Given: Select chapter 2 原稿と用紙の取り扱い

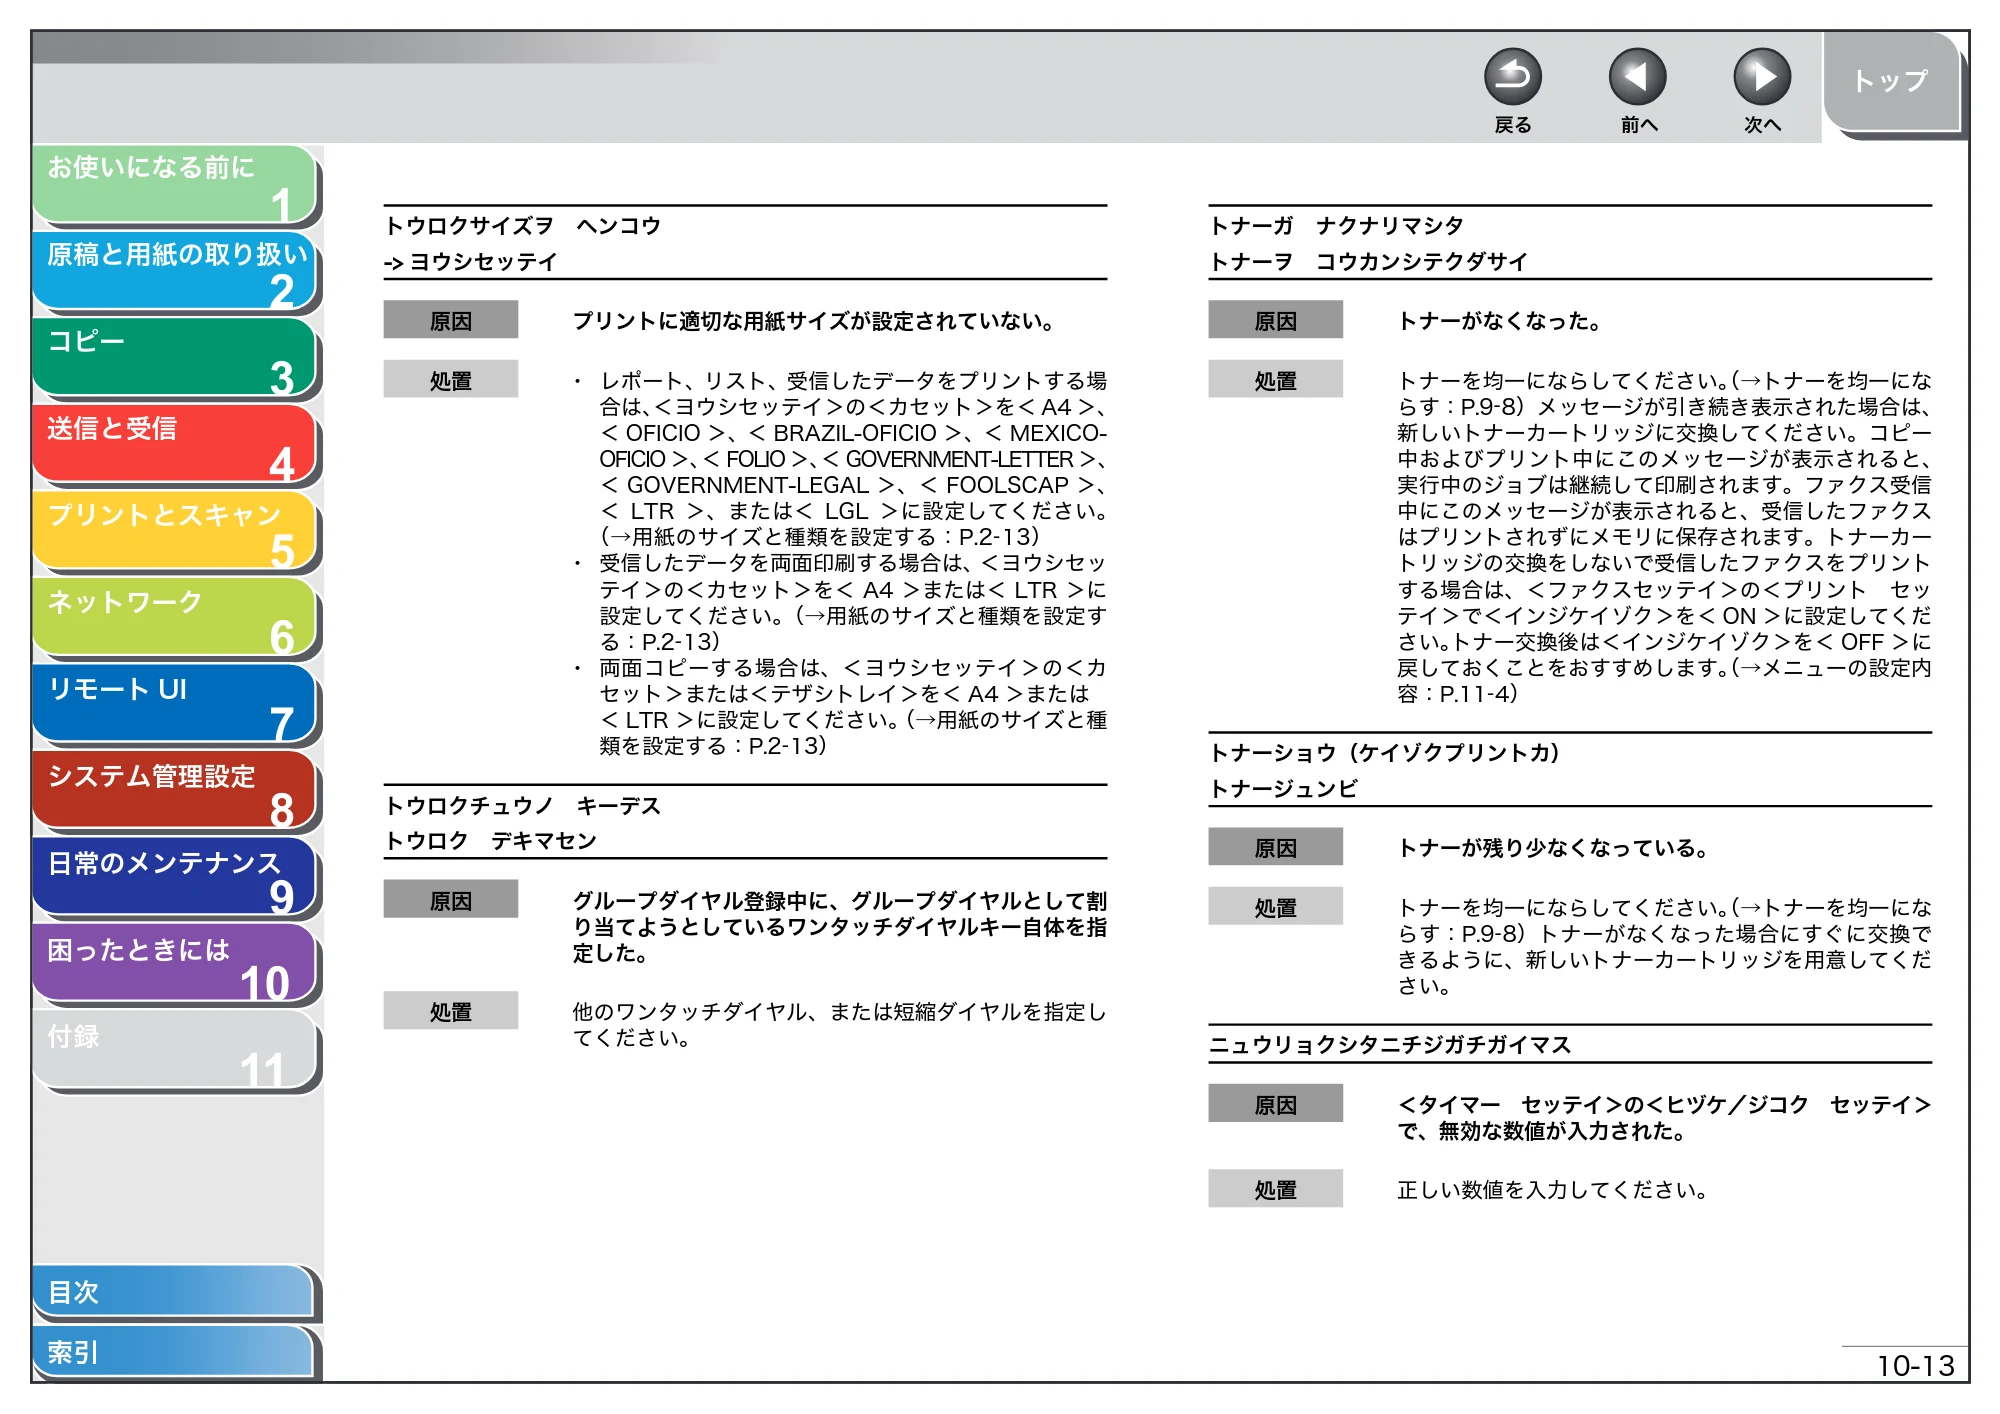Looking at the screenshot, I should coord(174,272).
